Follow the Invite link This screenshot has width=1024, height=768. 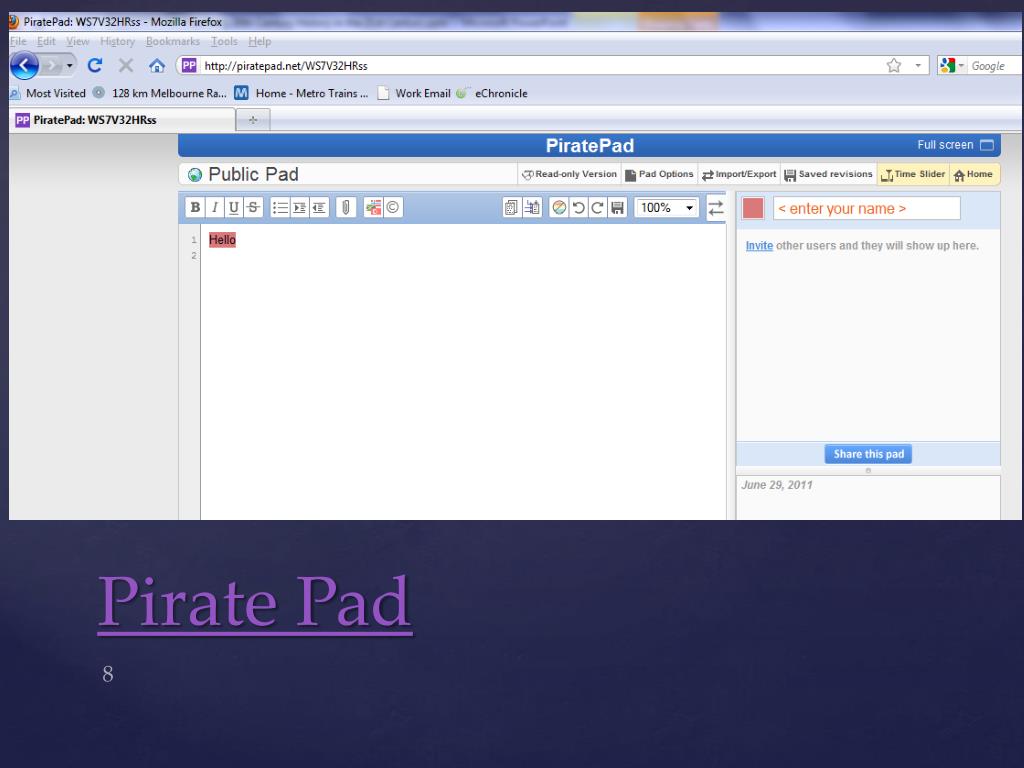point(759,246)
